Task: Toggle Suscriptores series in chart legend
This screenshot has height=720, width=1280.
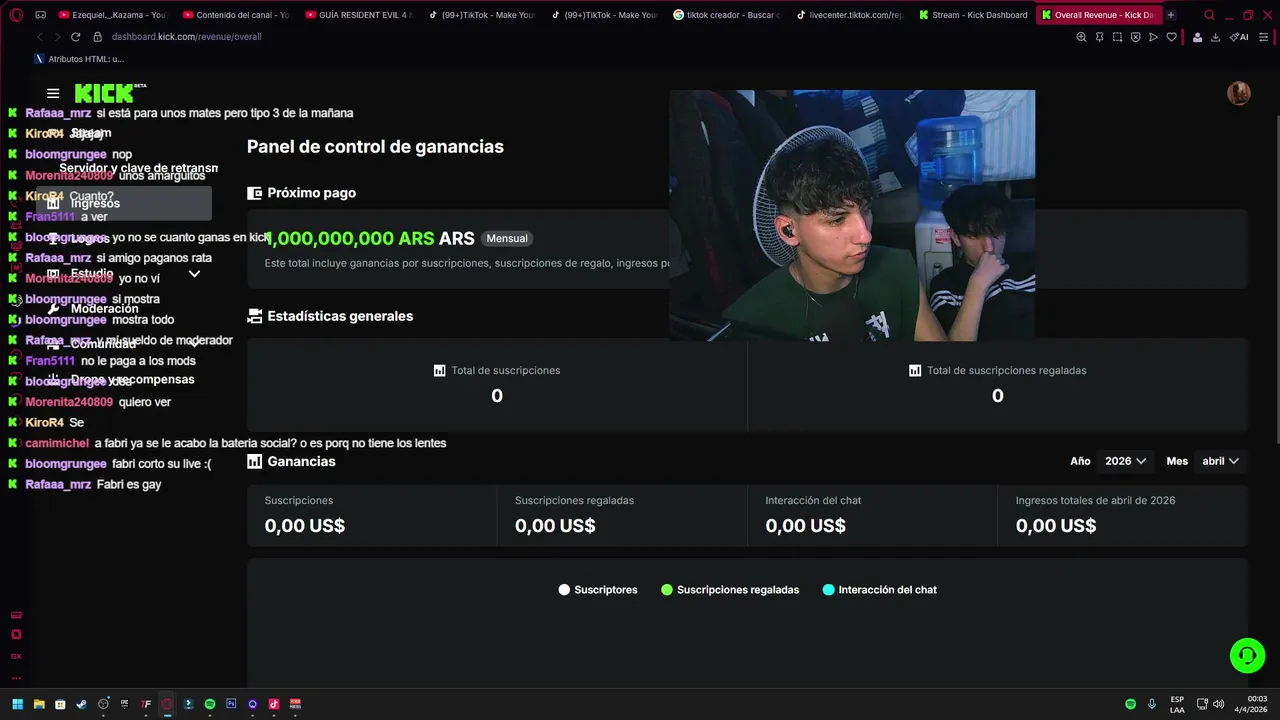Action: [x=598, y=590]
